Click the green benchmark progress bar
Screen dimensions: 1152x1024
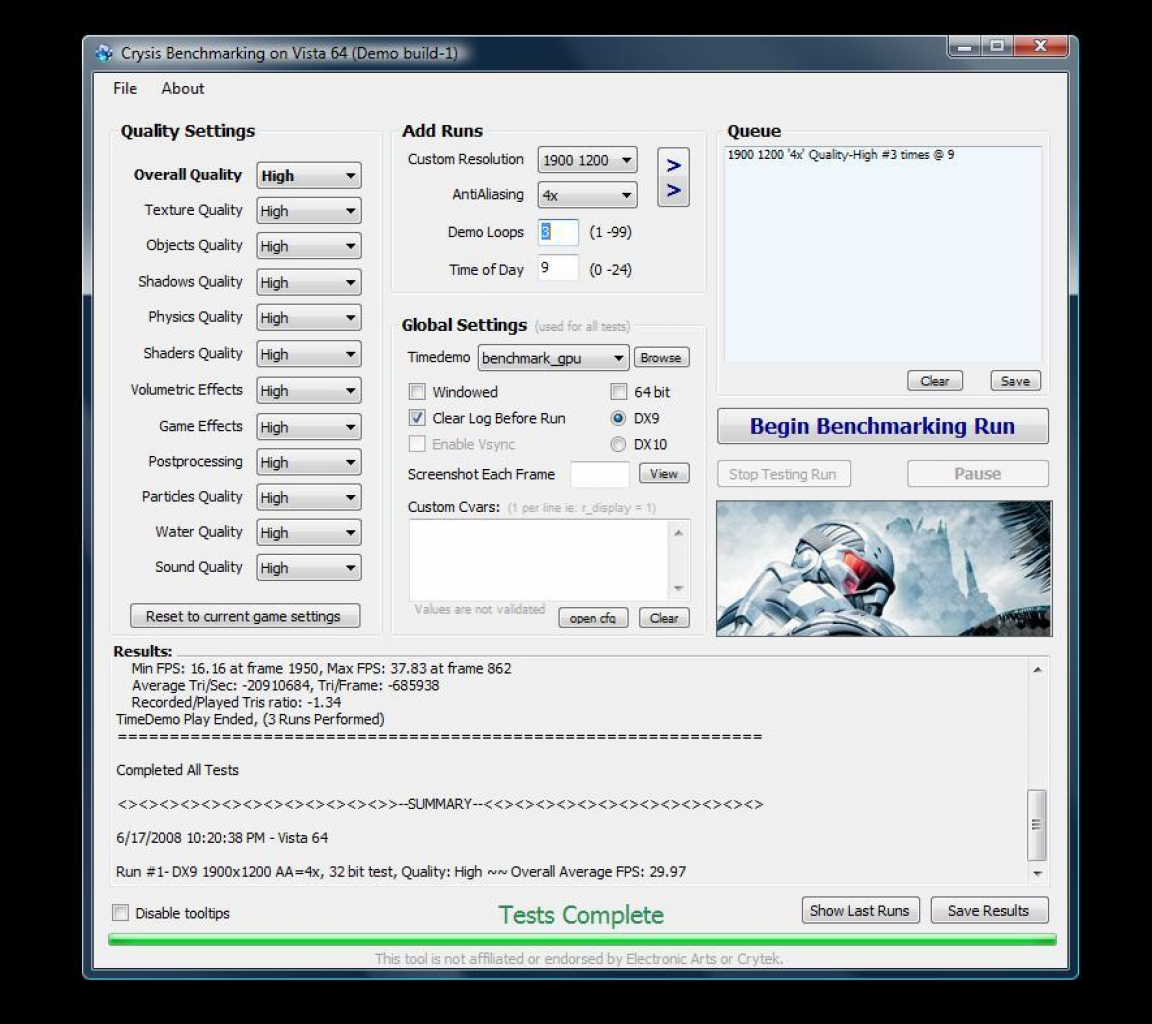[582, 940]
